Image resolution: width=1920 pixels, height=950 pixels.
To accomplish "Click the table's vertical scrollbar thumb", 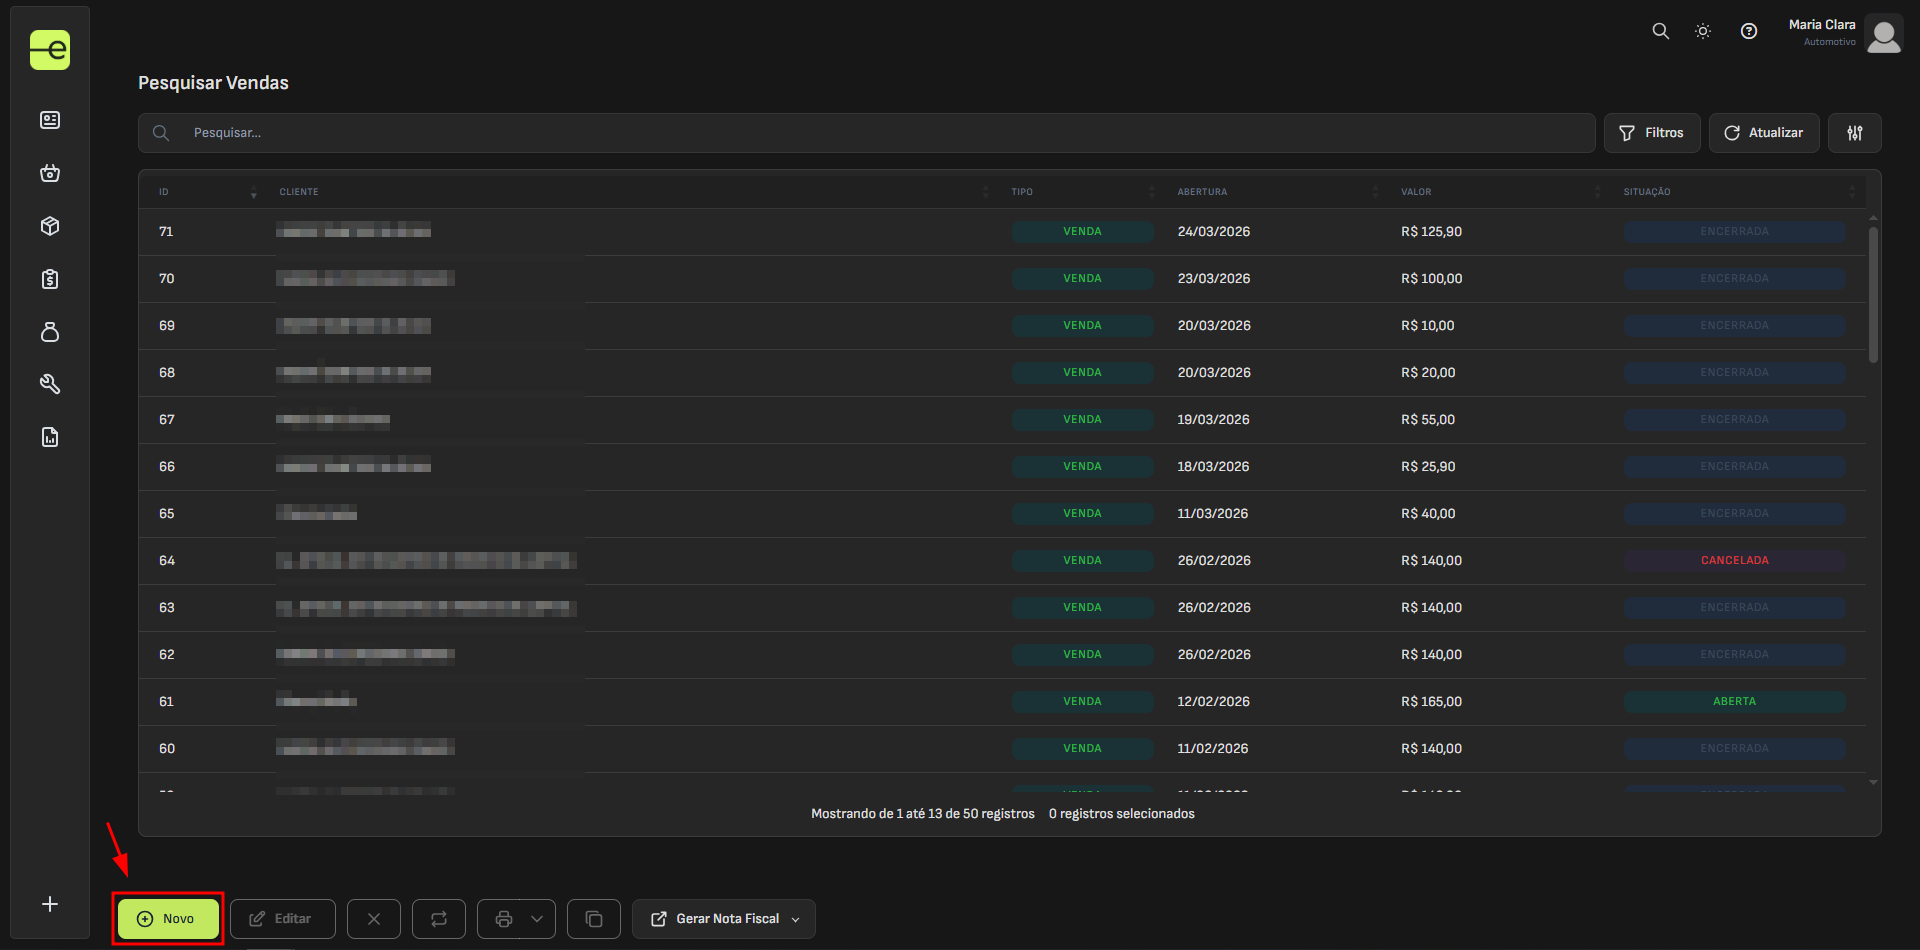I will tap(1873, 295).
